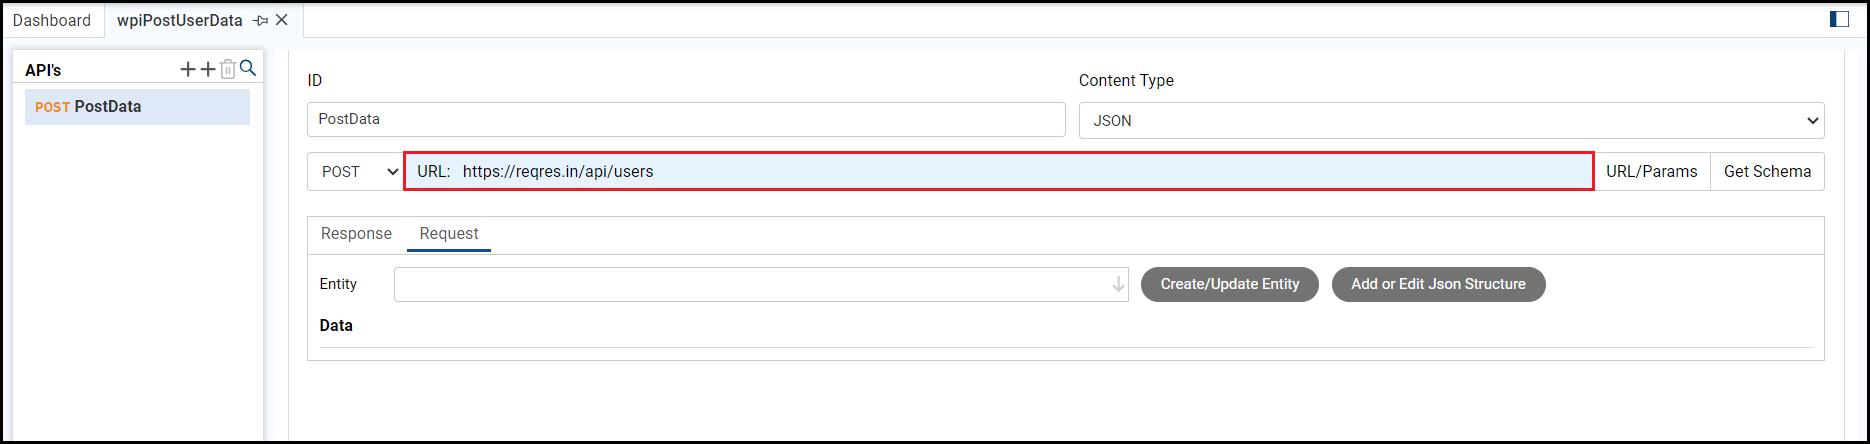Open the Content Type JSON dropdown

click(1451, 121)
